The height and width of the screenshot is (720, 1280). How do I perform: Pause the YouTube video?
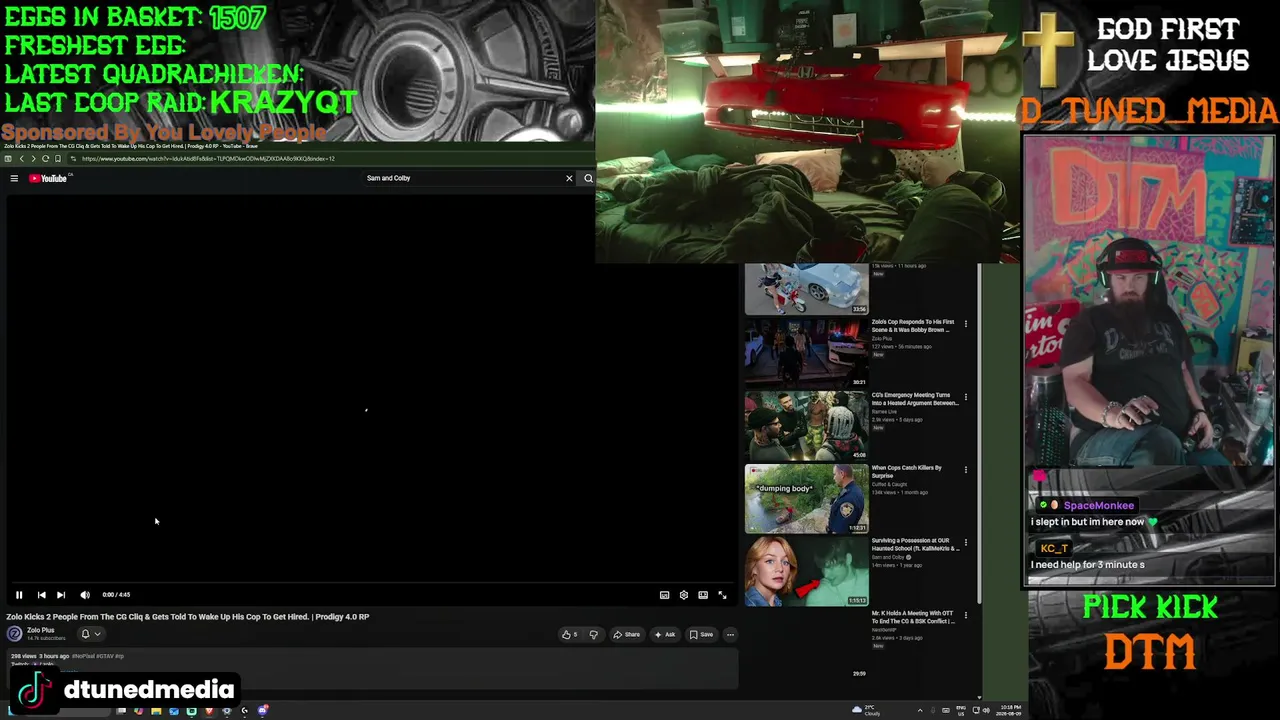point(19,595)
